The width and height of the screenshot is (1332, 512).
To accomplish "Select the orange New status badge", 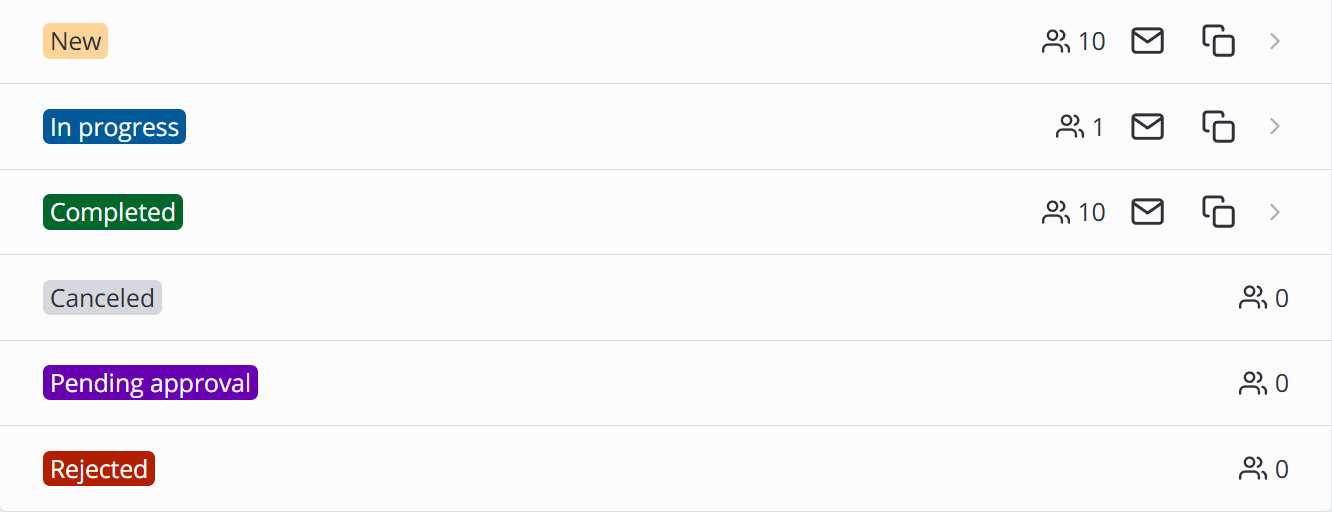I will 75,41.
